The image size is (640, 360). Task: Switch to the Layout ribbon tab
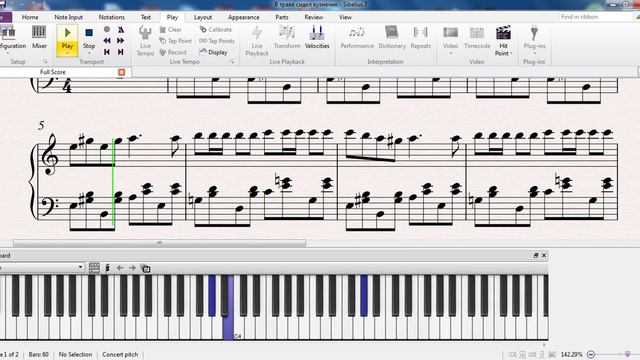click(x=203, y=17)
